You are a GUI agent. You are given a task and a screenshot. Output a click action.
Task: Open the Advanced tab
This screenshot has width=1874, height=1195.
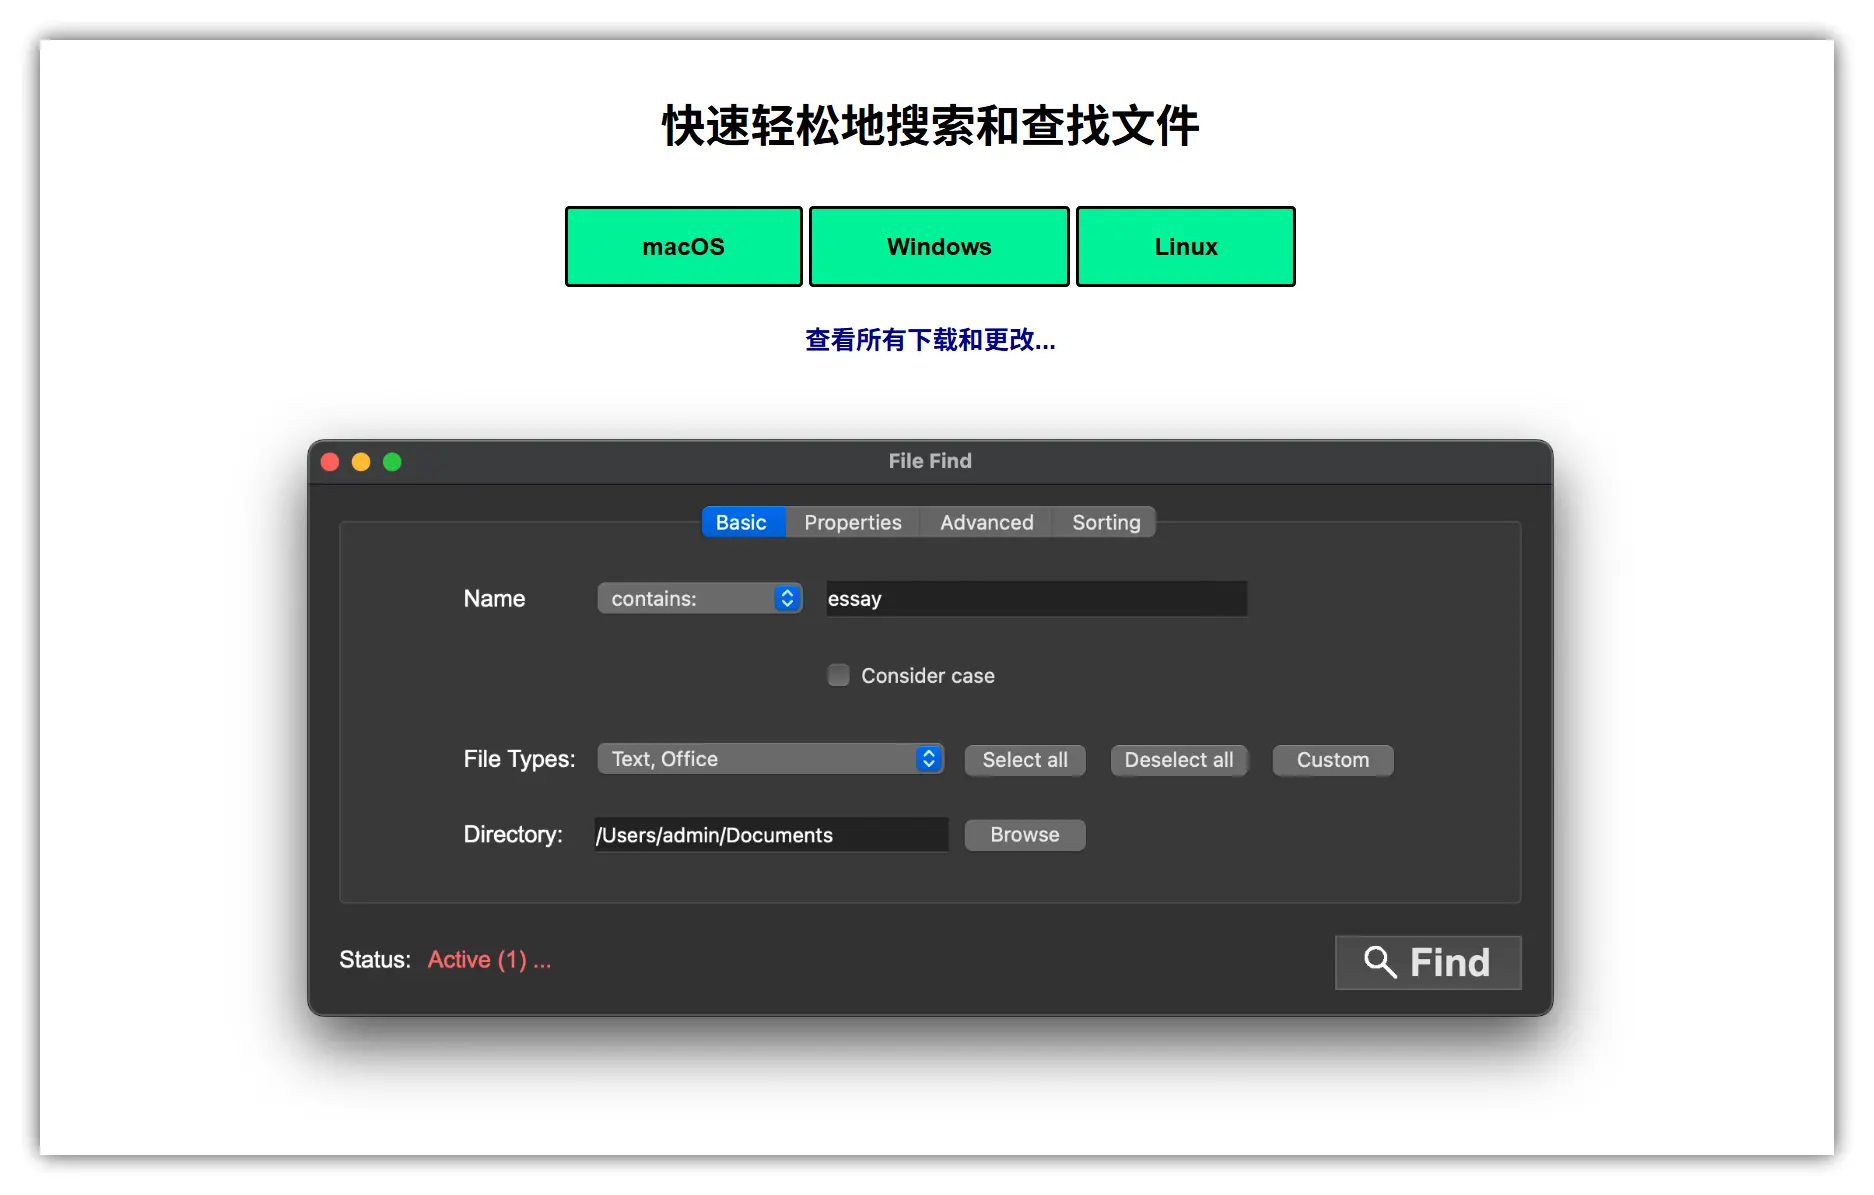(986, 522)
